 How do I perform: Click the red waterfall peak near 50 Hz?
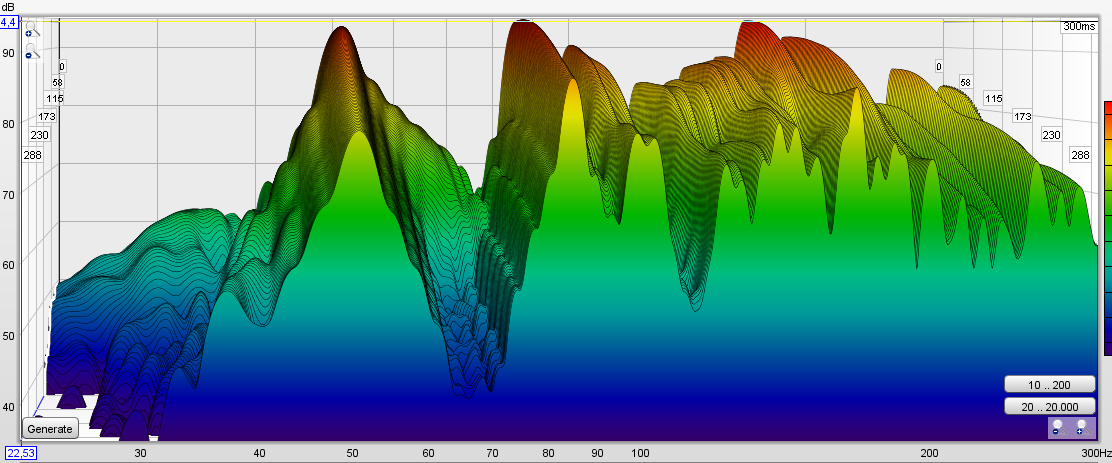click(x=343, y=40)
